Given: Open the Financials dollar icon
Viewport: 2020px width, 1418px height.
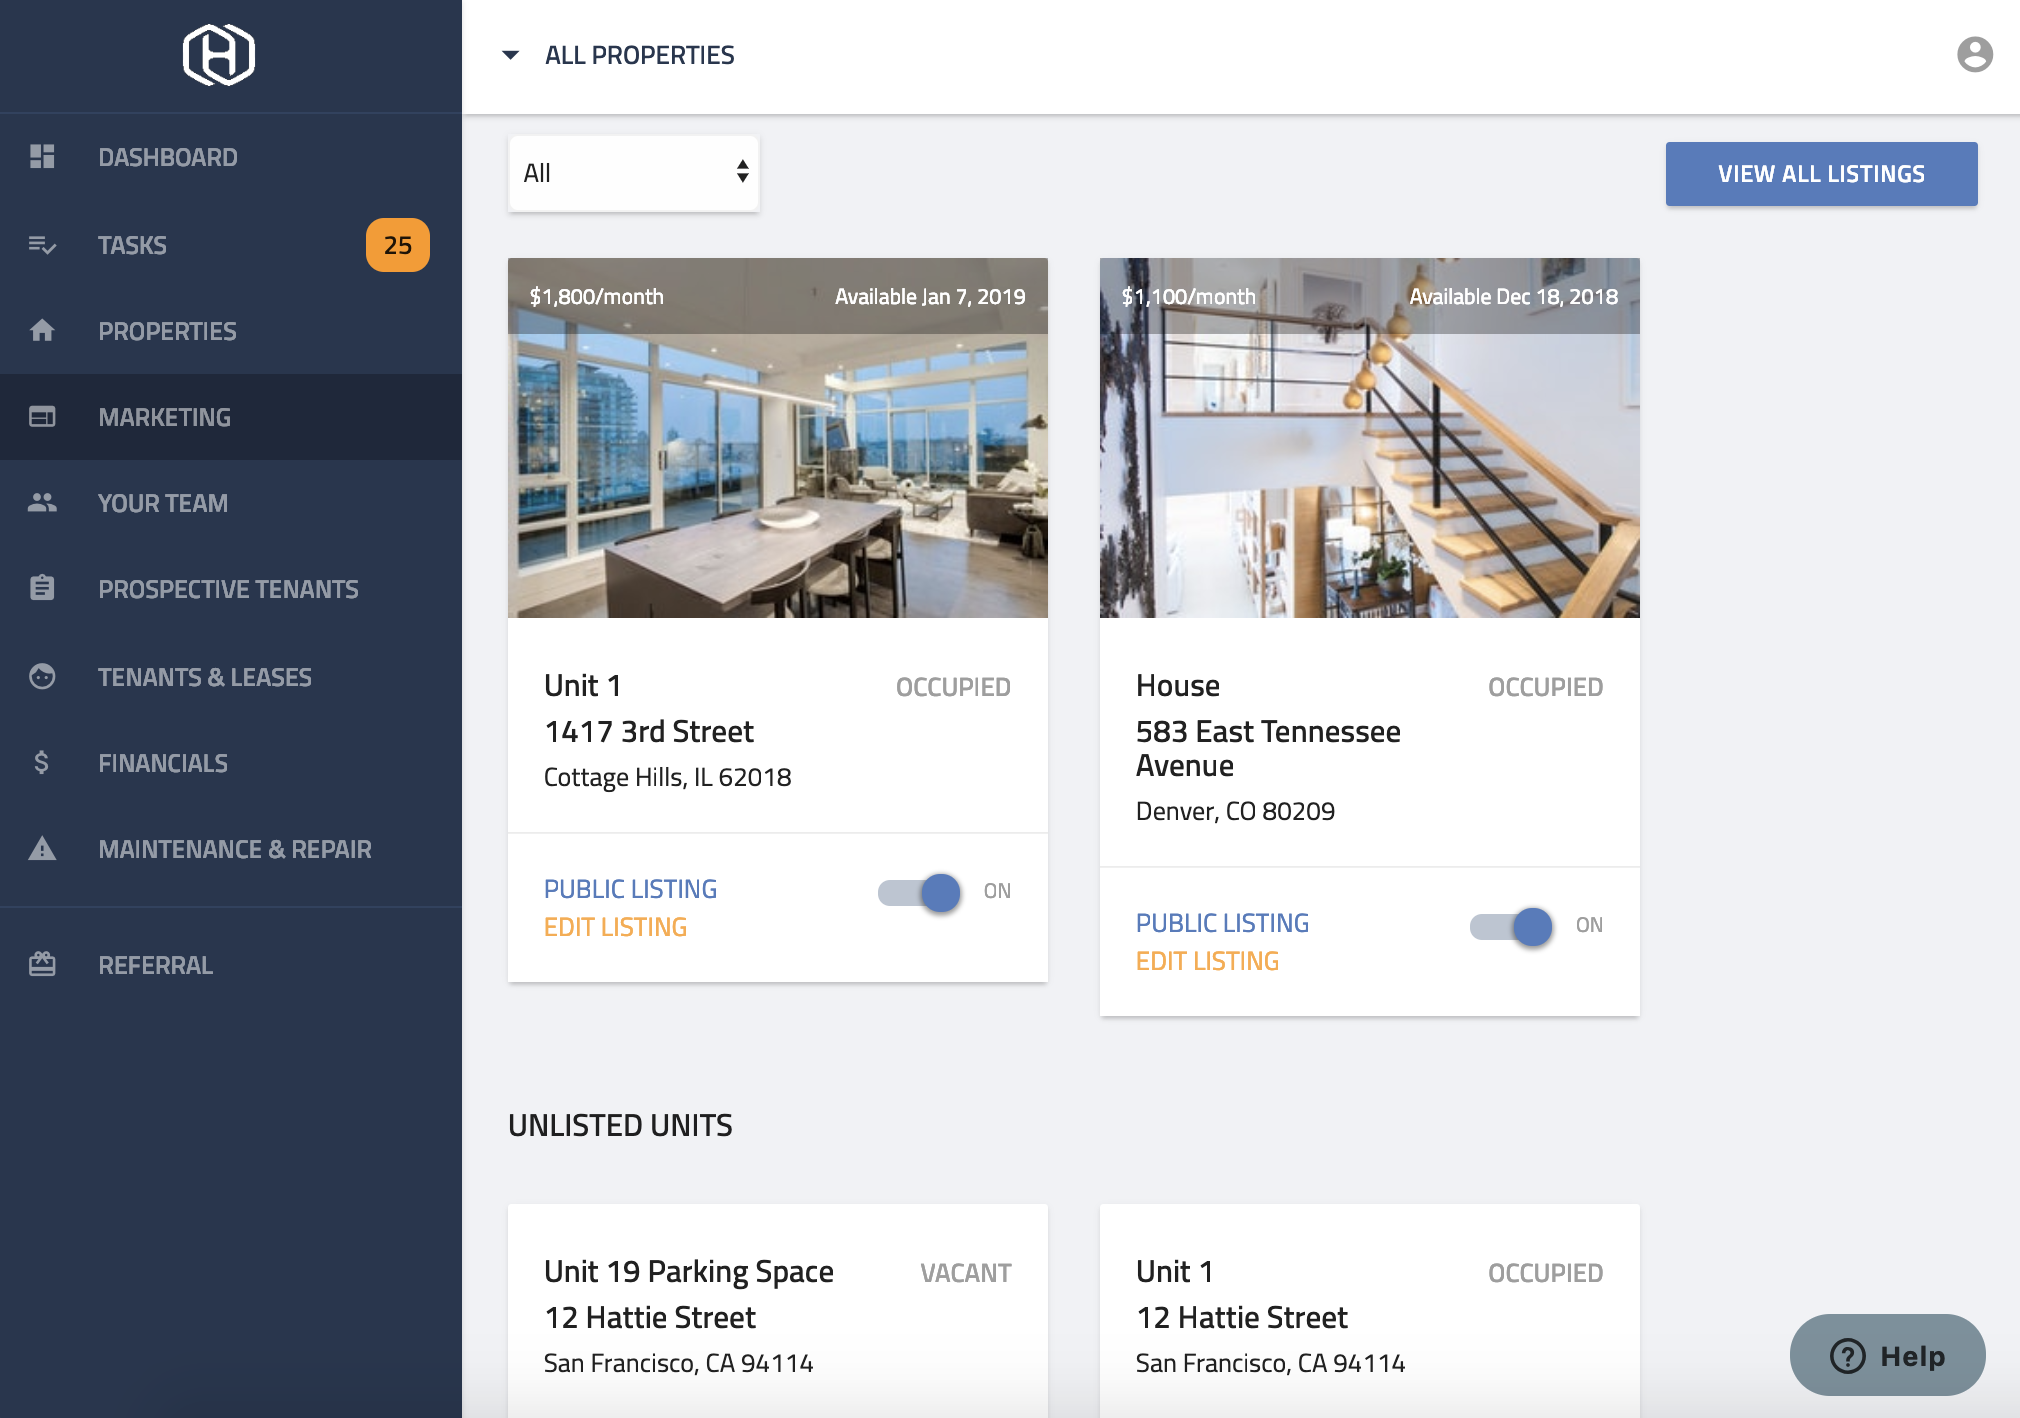Looking at the screenshot, I should (42, 763).
